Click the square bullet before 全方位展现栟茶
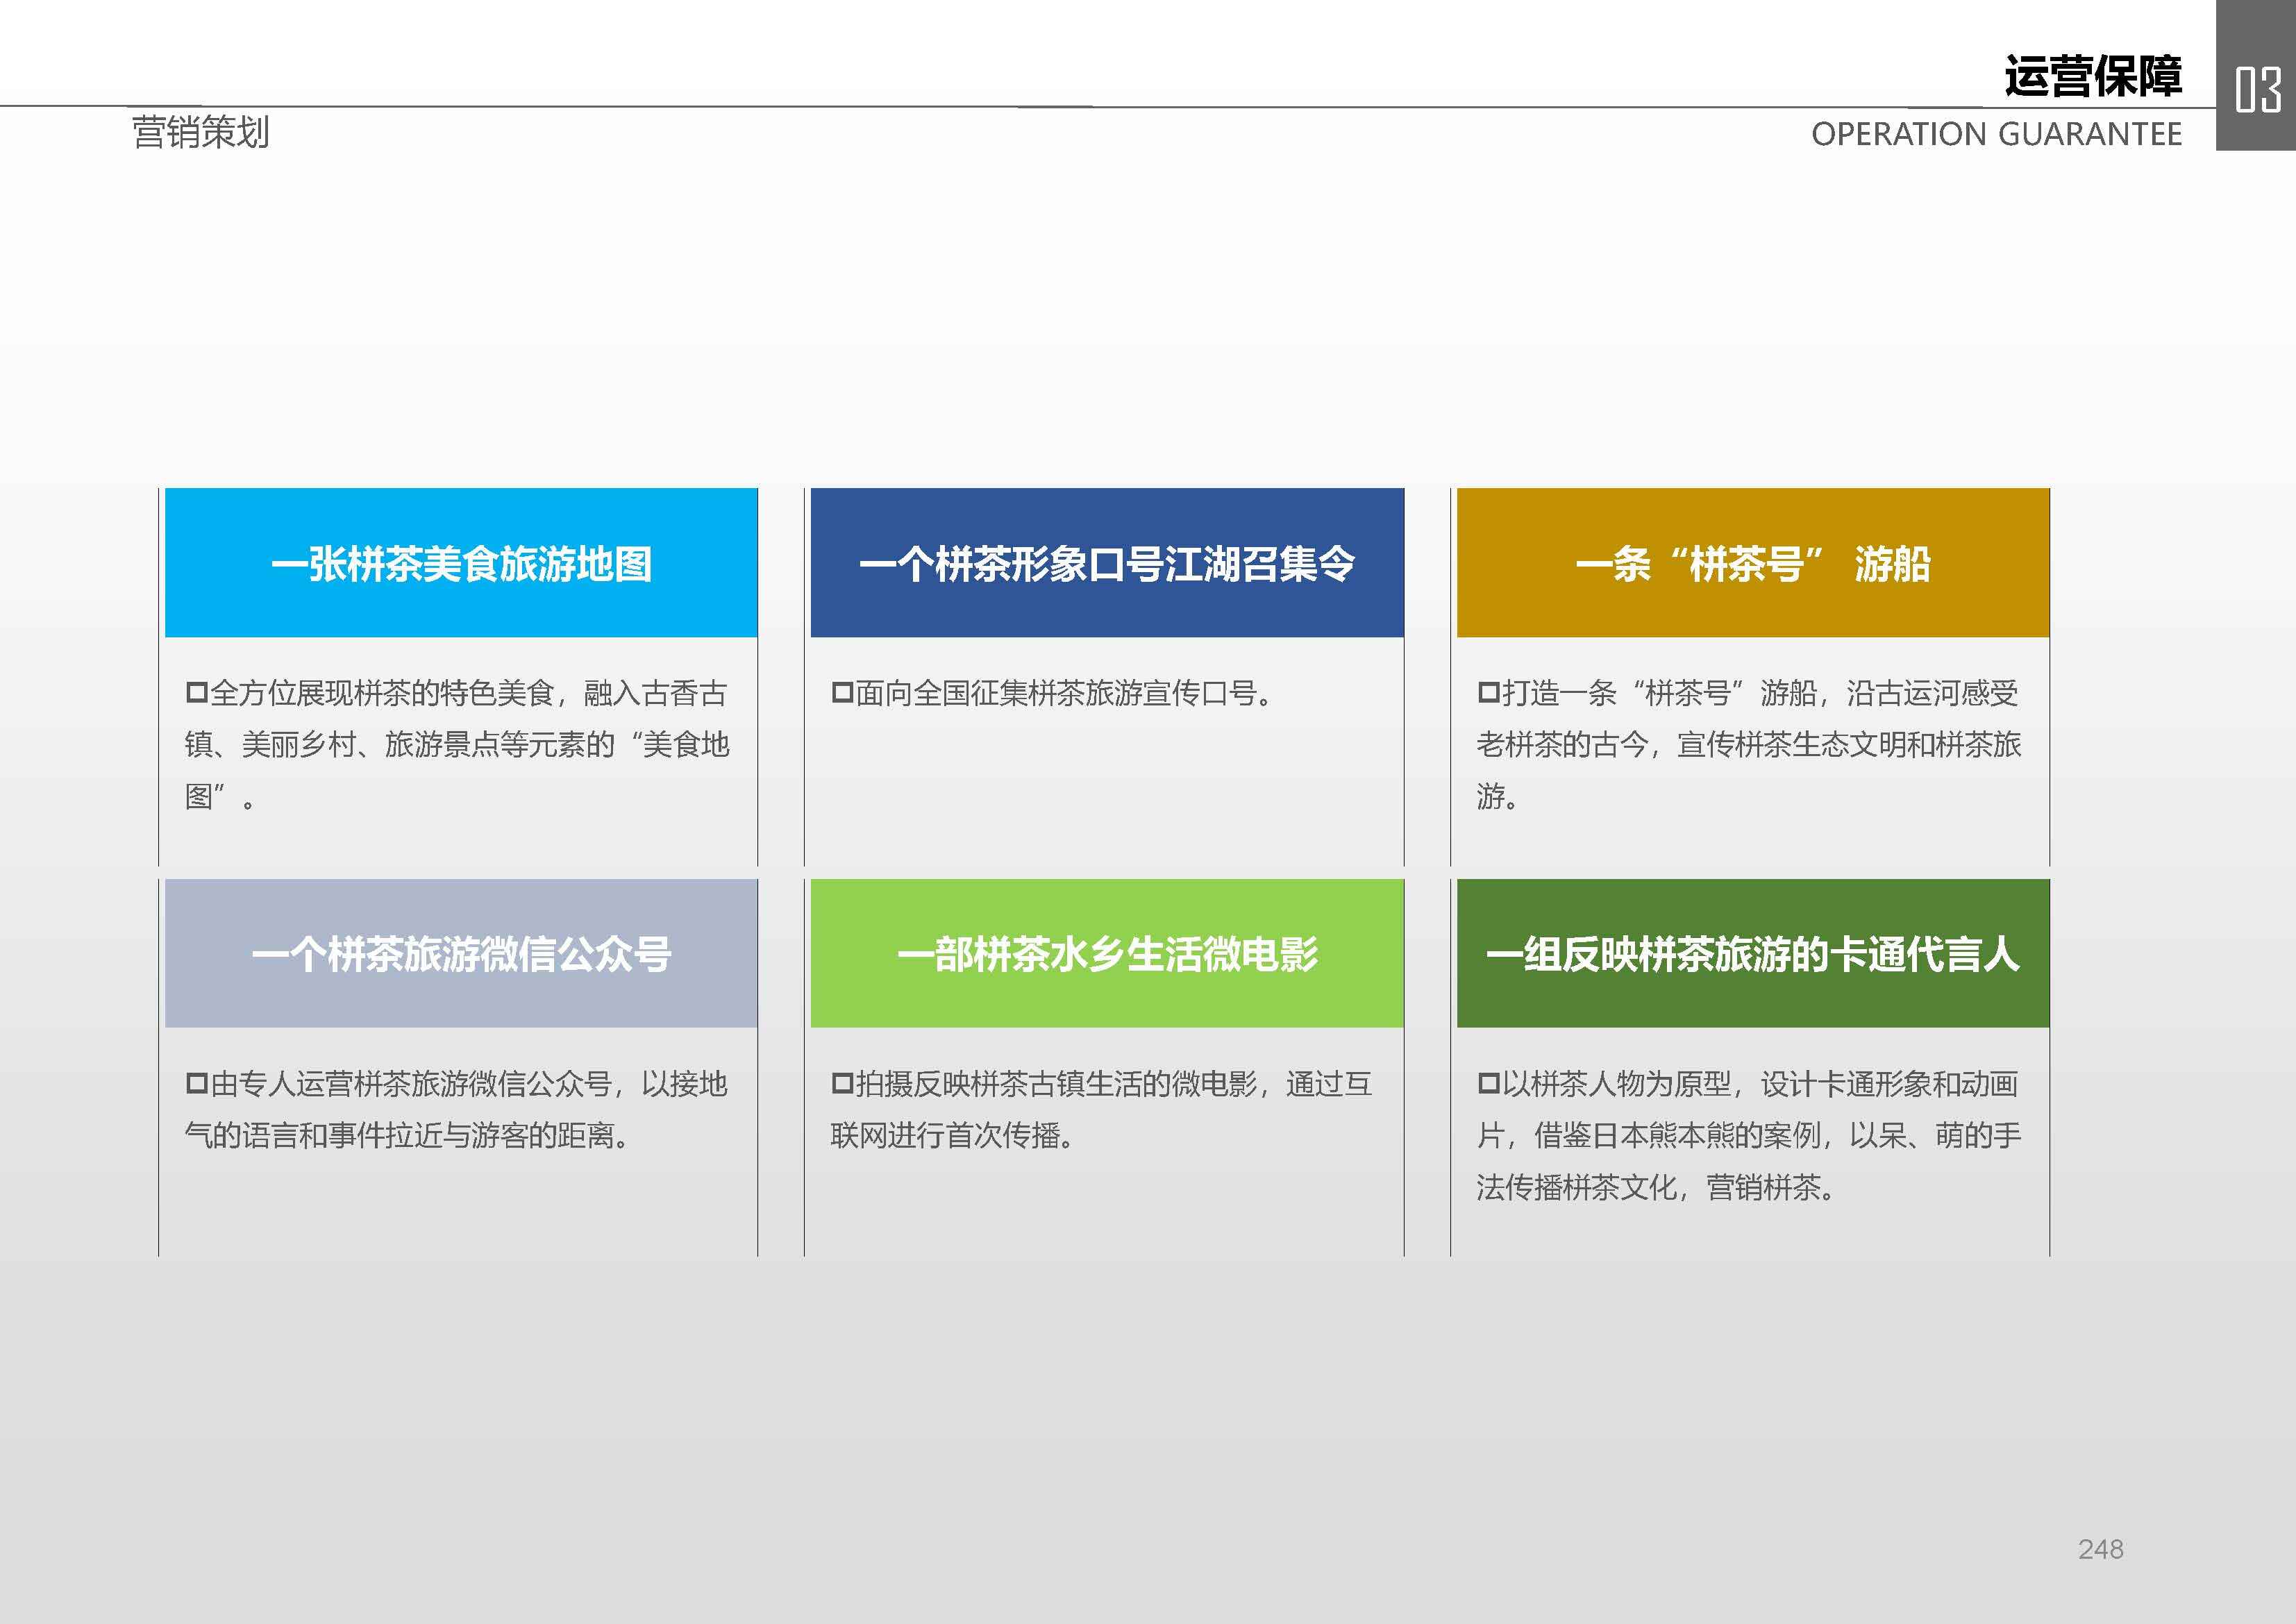This screenshot has height=1624, width=2296. pyautogui.click(x=196, y=692)
